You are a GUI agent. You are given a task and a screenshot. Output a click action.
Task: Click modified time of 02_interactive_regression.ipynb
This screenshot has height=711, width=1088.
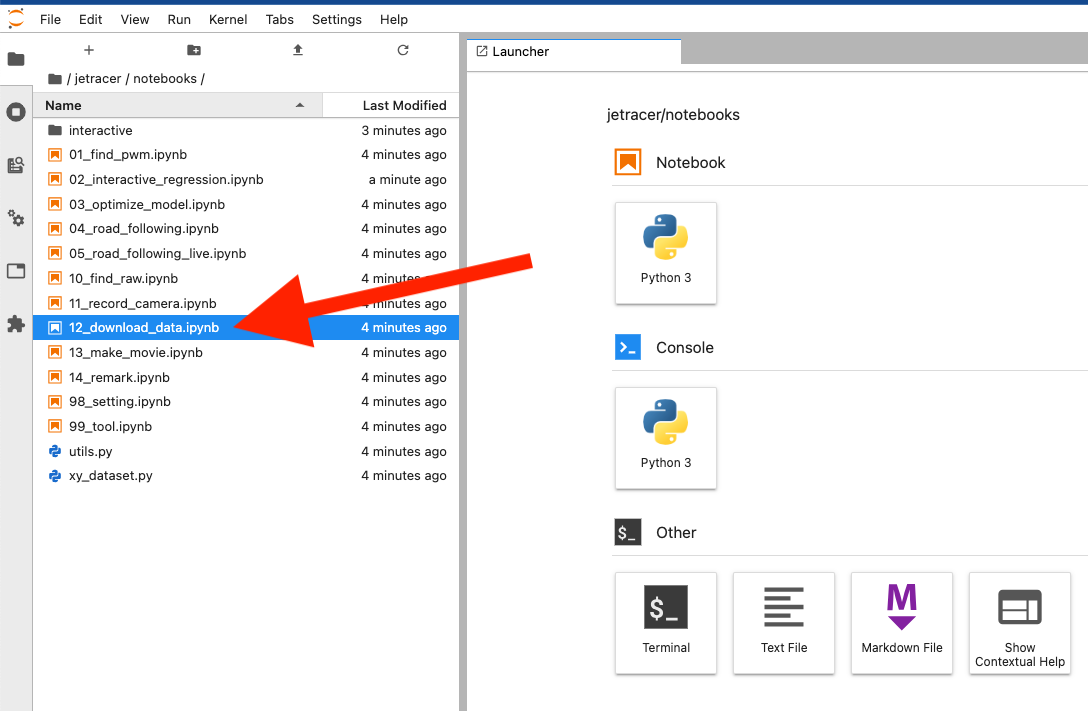pos(407,180)
